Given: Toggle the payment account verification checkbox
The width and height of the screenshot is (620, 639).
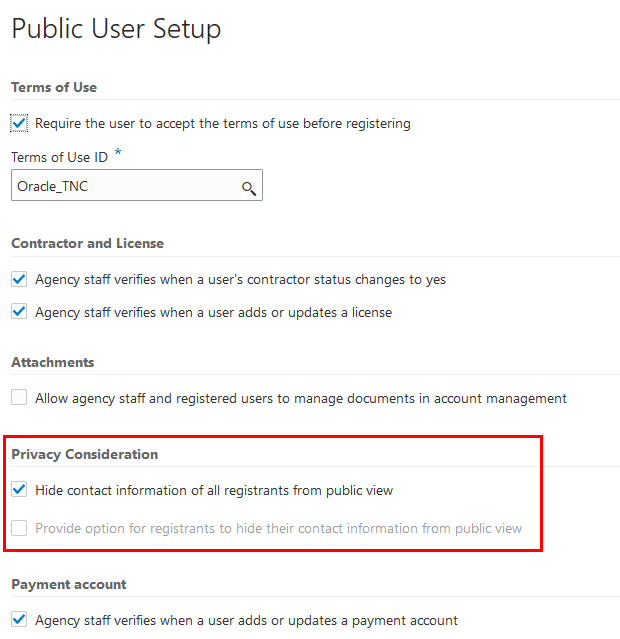Looking at the screenshot, I should (19, 620).
